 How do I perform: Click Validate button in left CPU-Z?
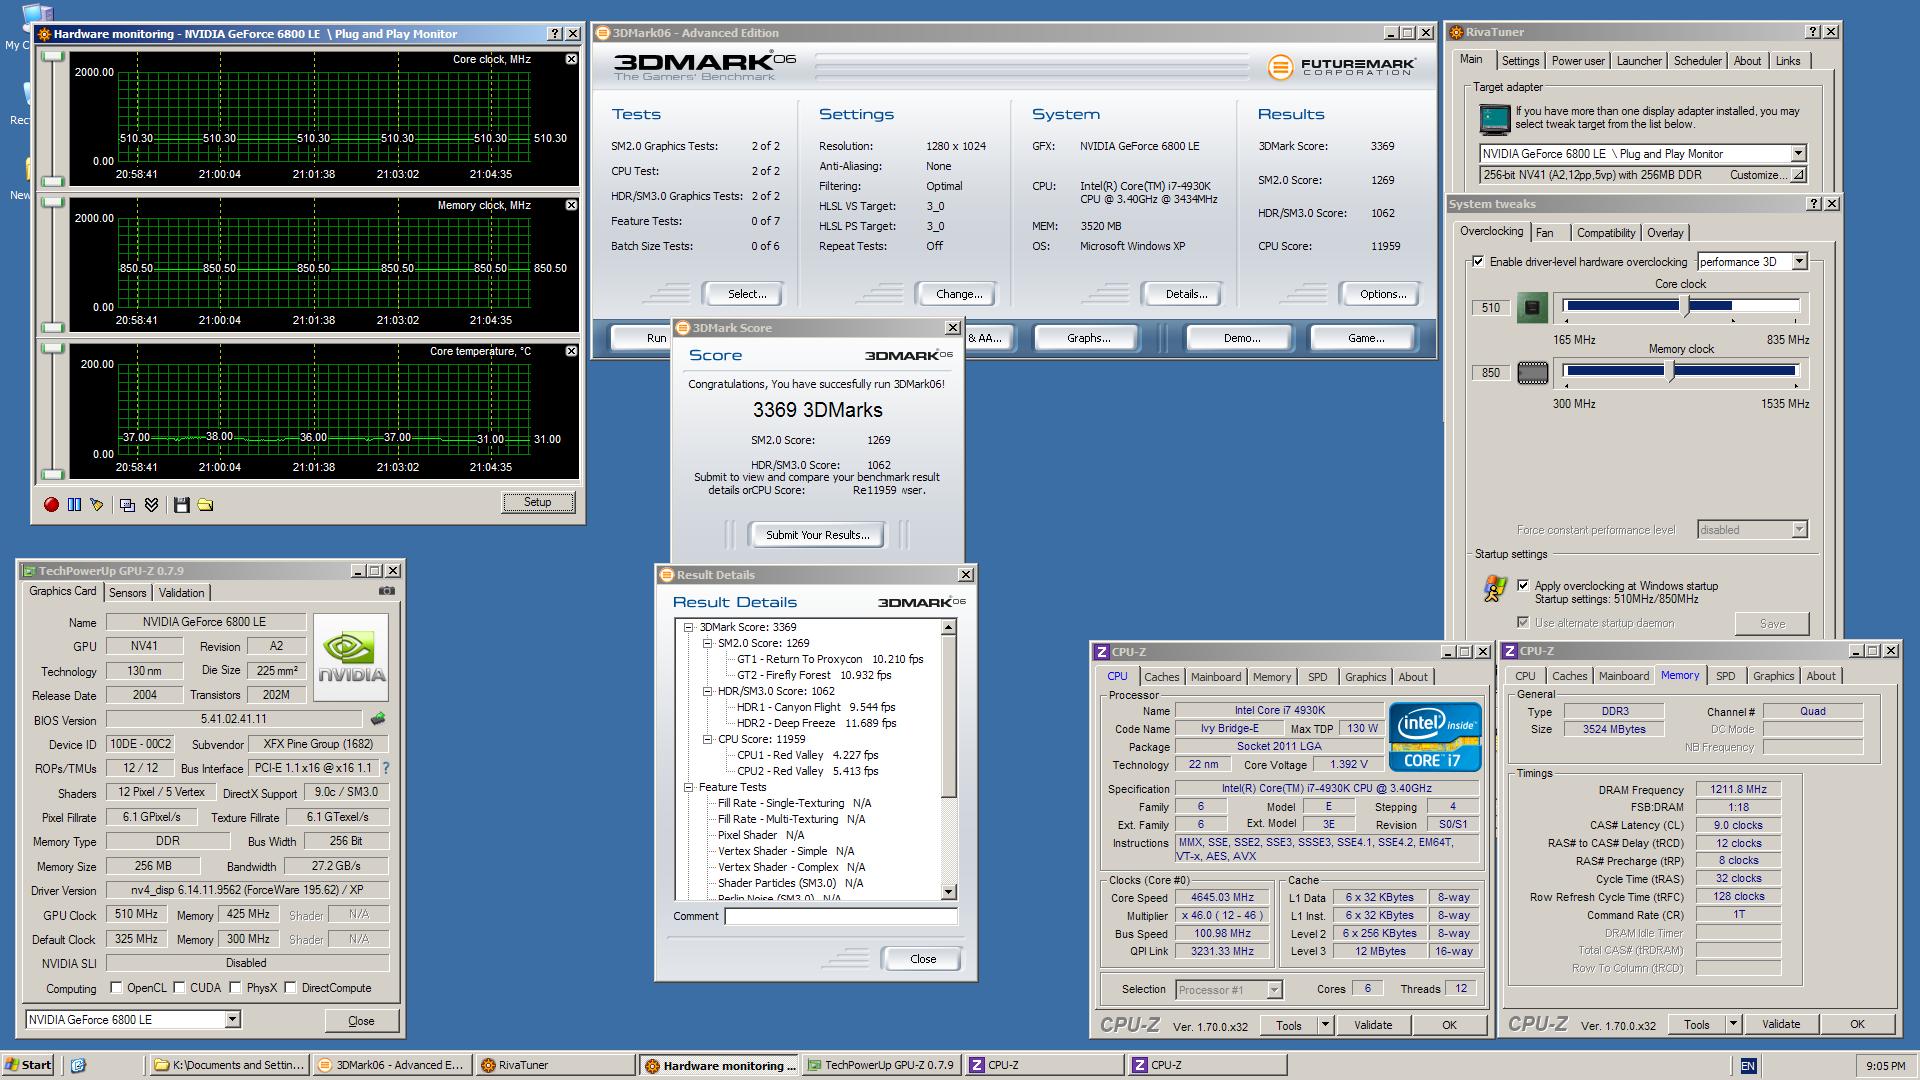click(1373, 1025)
